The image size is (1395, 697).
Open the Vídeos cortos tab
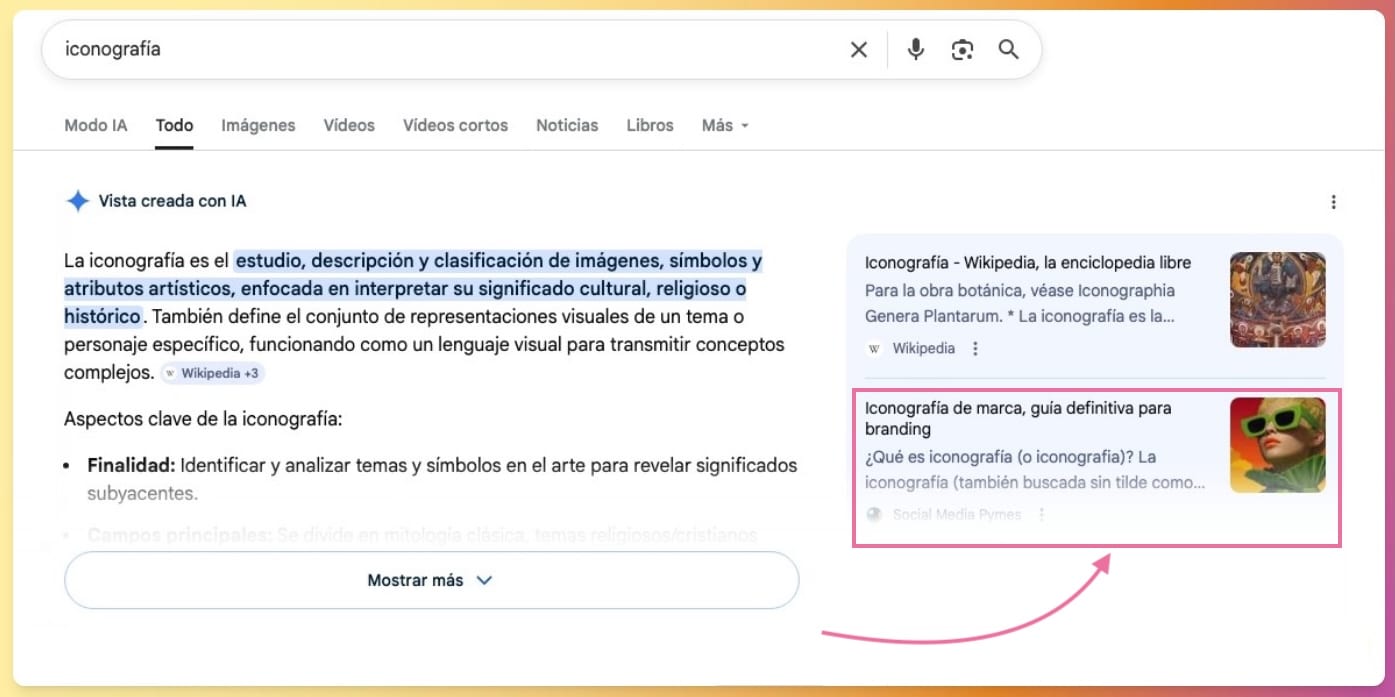pos(455,125)
